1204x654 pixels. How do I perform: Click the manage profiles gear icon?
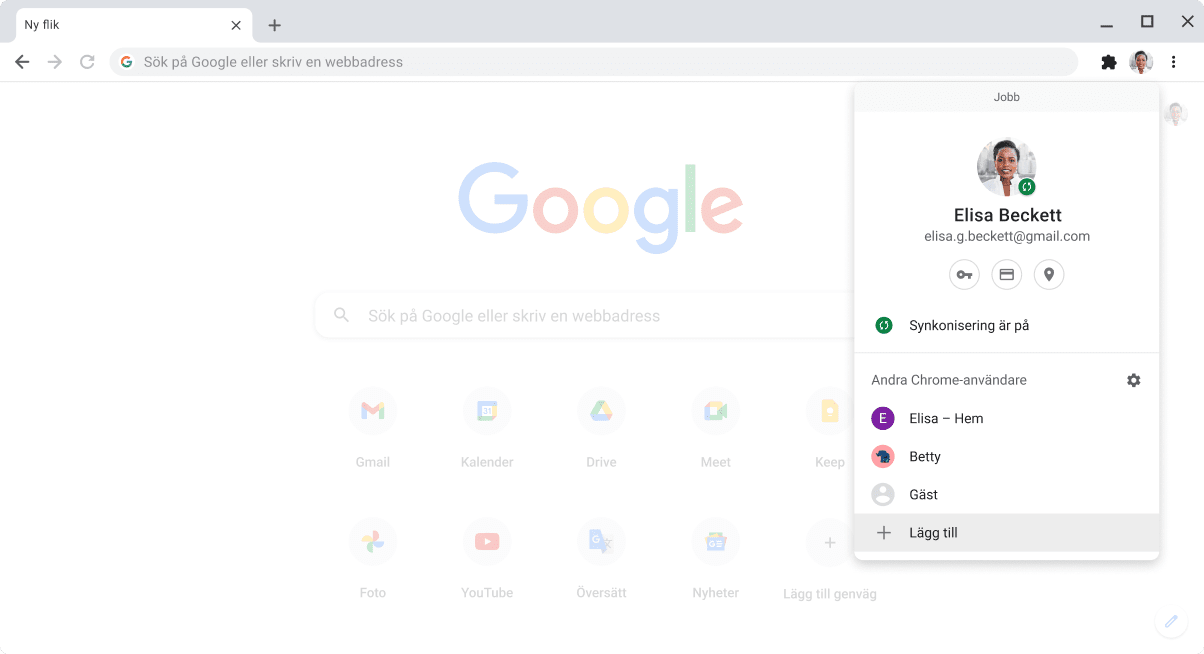pos(1133,380)
